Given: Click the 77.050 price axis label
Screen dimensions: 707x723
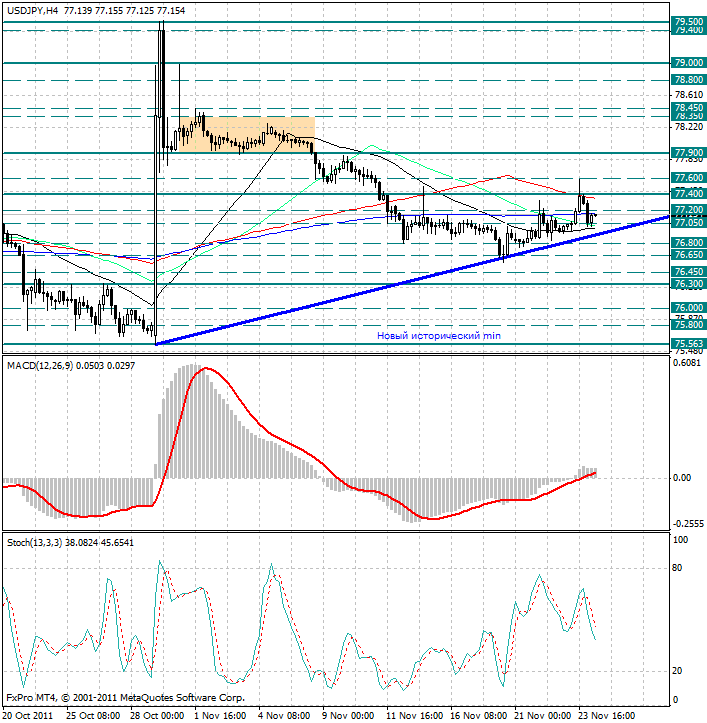Looking at the screenshot, I should (687, 223).
